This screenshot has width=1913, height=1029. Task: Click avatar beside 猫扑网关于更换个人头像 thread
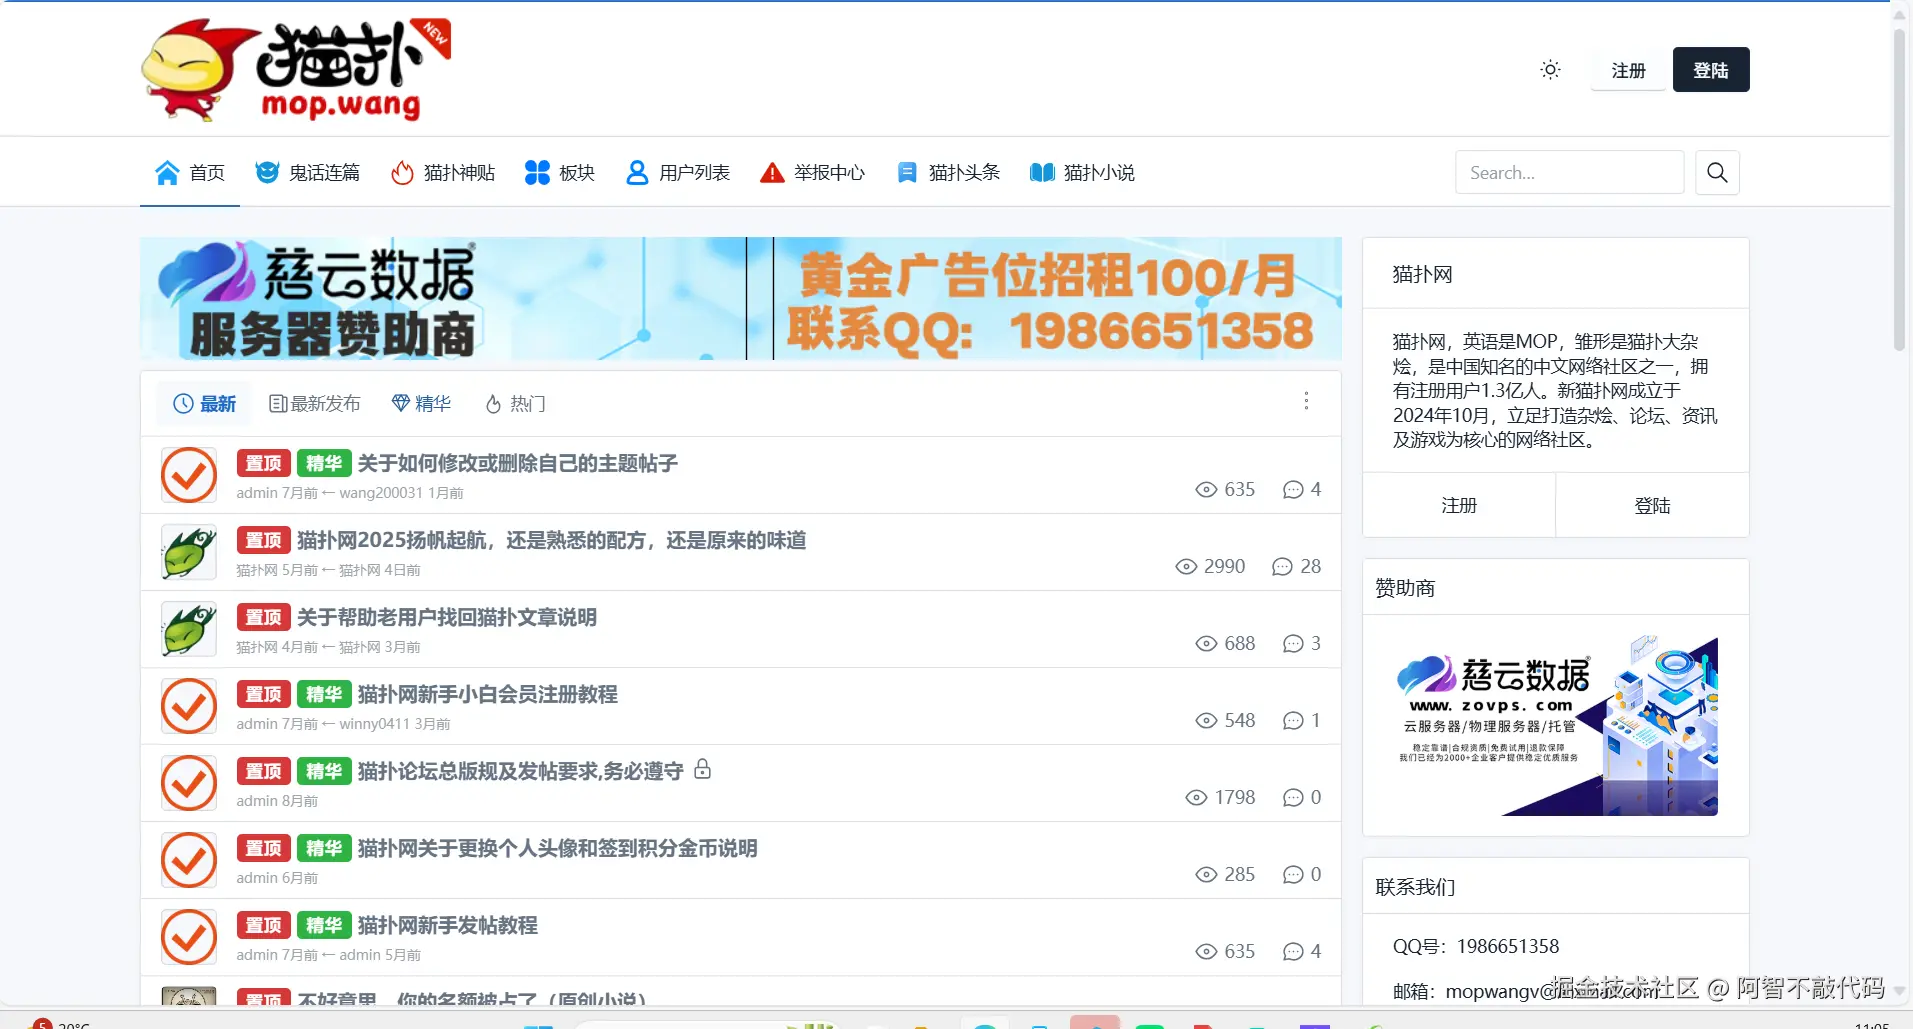pyautogui.click(x=189, y=860)
